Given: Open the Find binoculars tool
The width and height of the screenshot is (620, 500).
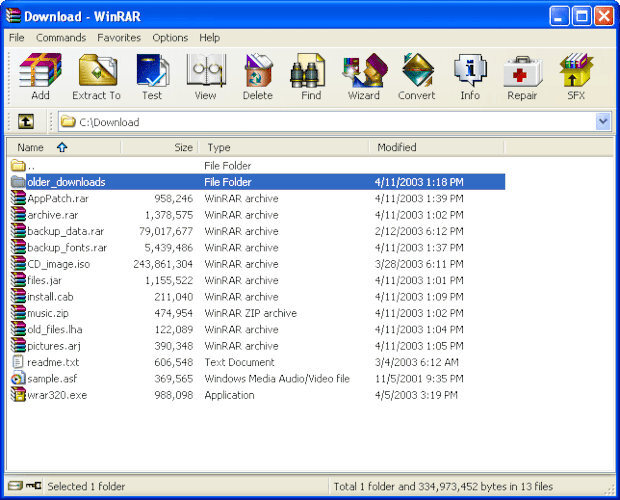Looking at the screenshot, I should click(x=311, y=77).
